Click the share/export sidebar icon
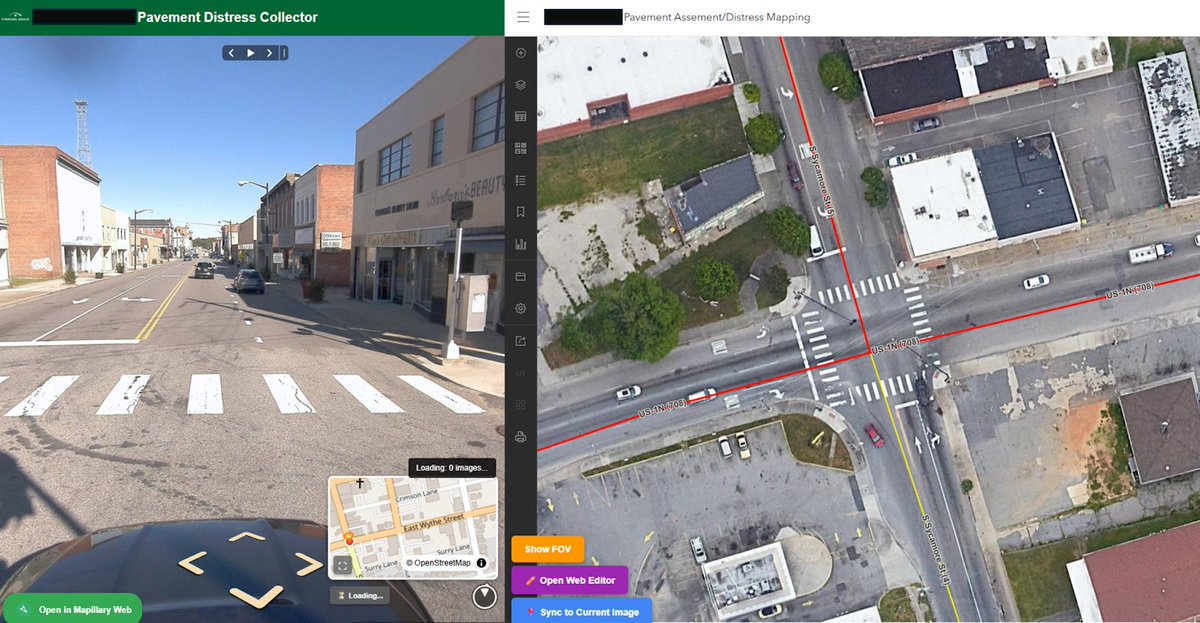The width and height of the screenshot is (1200, 623). click(x=520, y=341)
